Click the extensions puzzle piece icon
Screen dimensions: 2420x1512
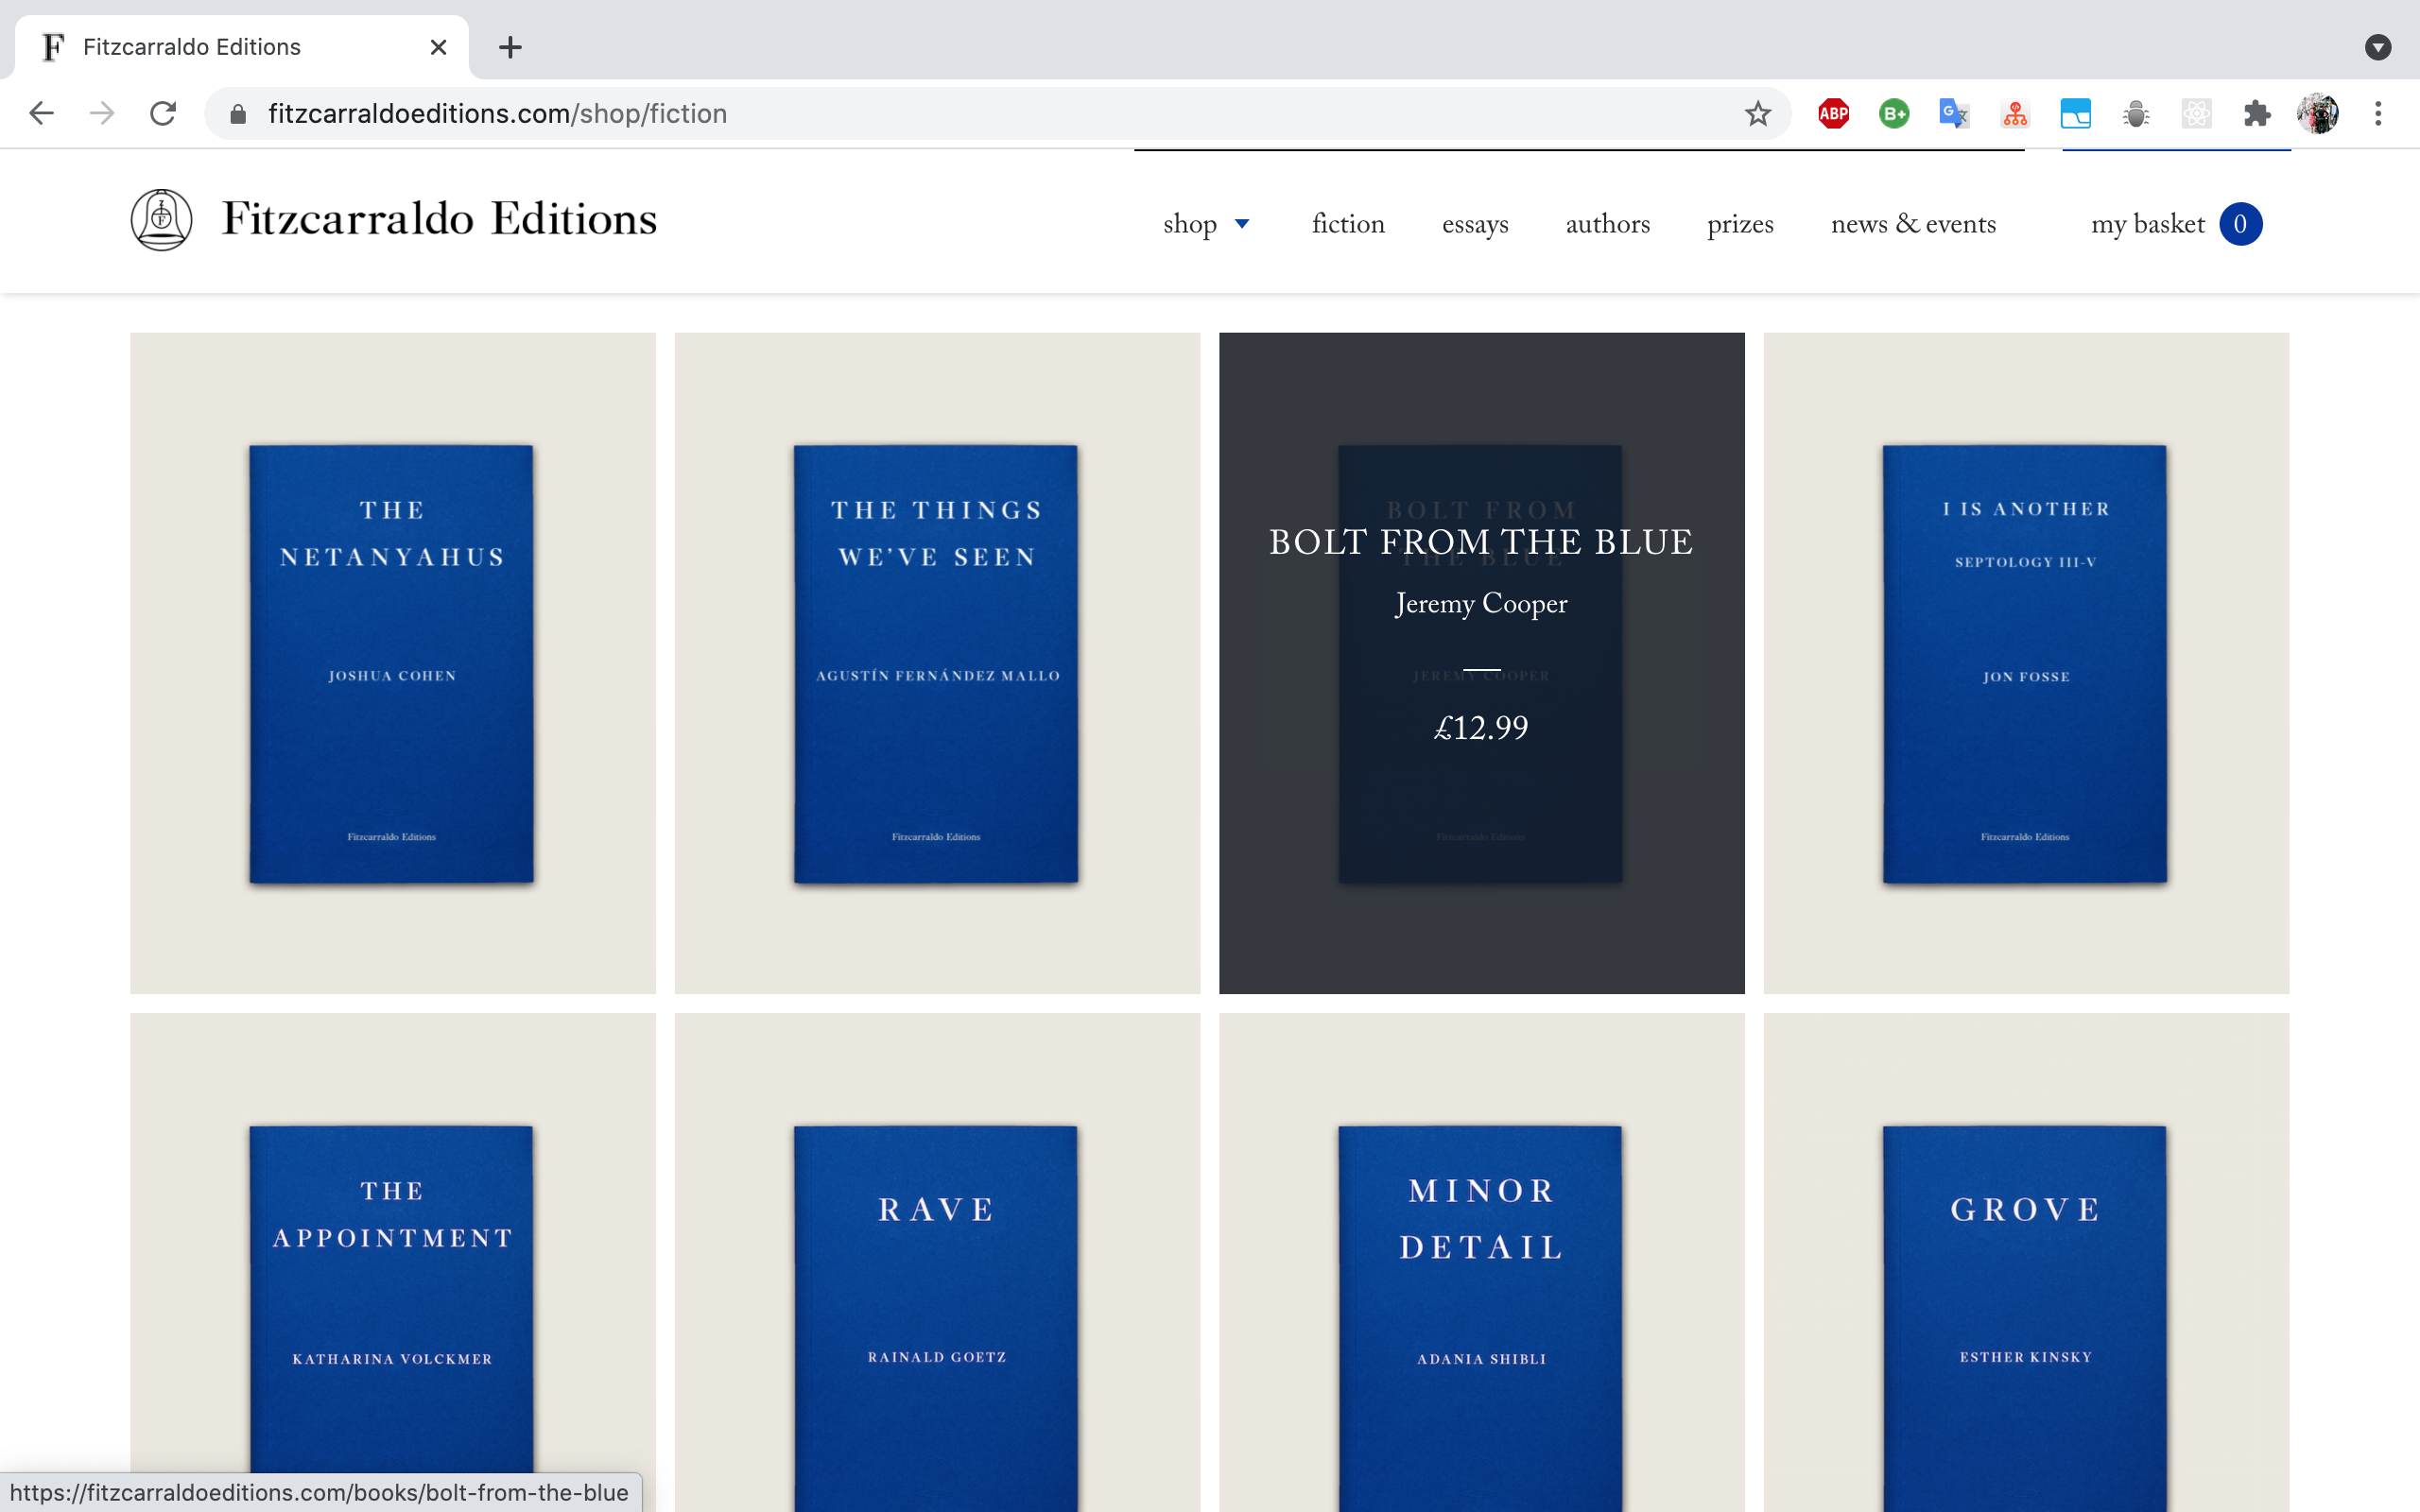(2257, 112)
